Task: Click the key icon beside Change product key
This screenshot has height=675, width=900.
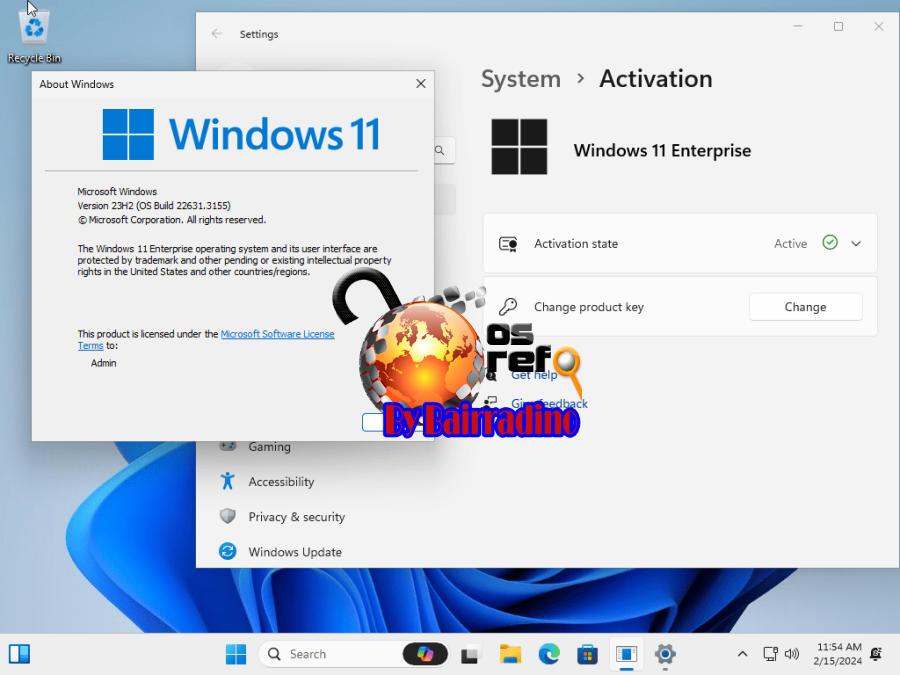Action: click(x=508, y=307)
